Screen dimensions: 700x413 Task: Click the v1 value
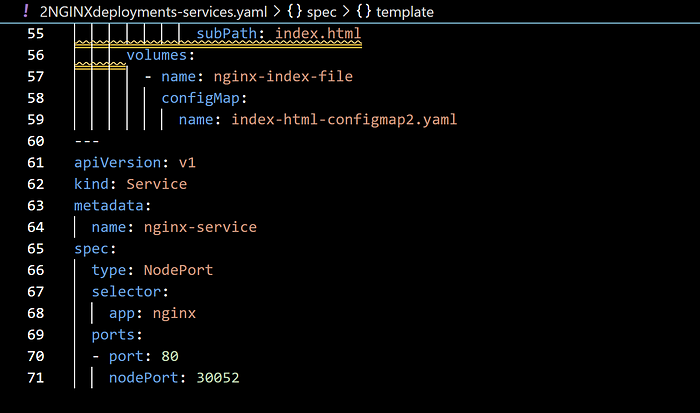188,163
